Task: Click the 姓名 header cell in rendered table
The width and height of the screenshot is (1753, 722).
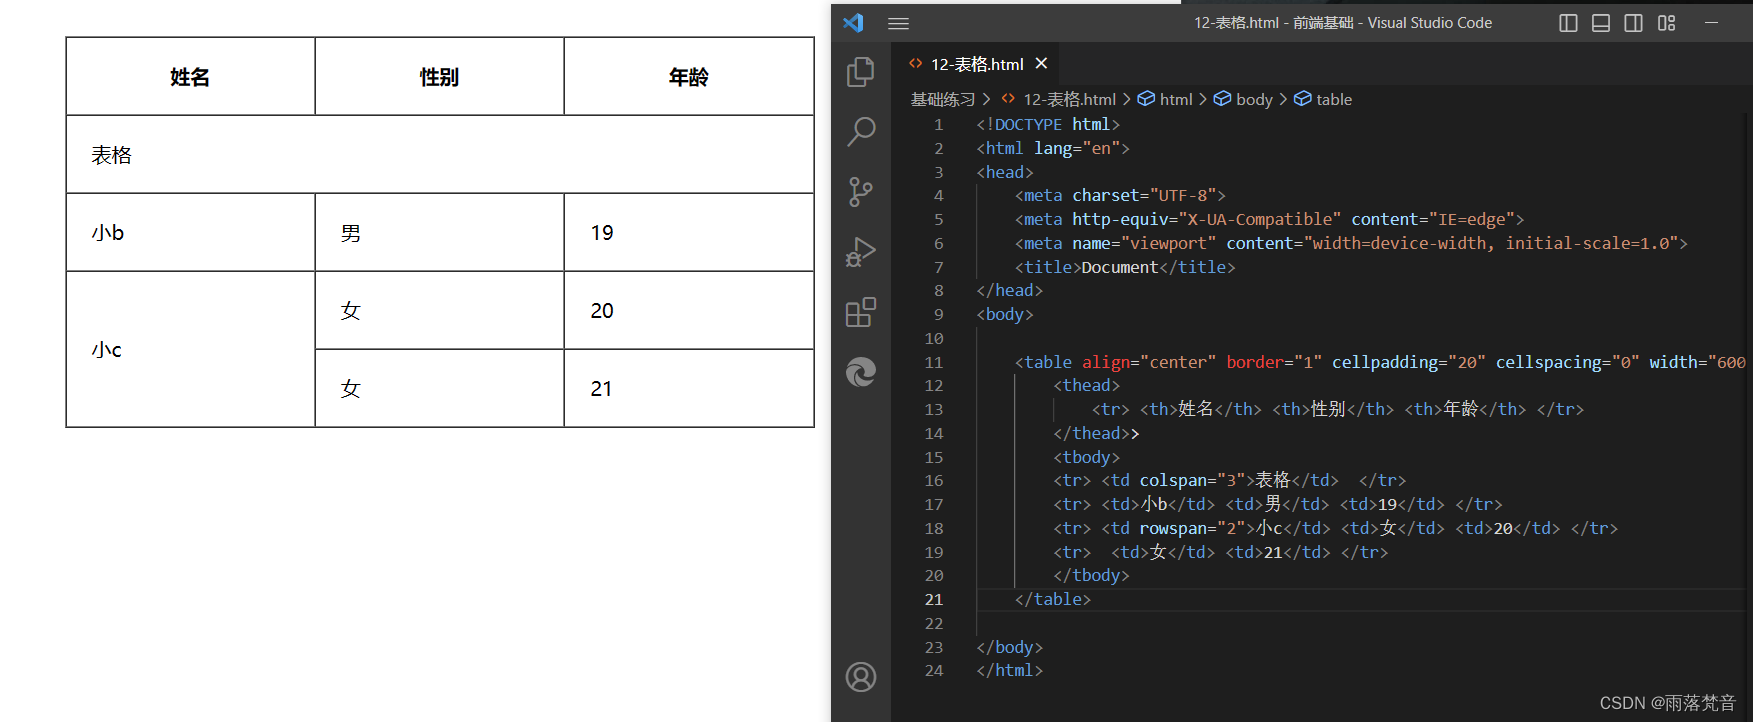Action: click(x=190, y=77)
